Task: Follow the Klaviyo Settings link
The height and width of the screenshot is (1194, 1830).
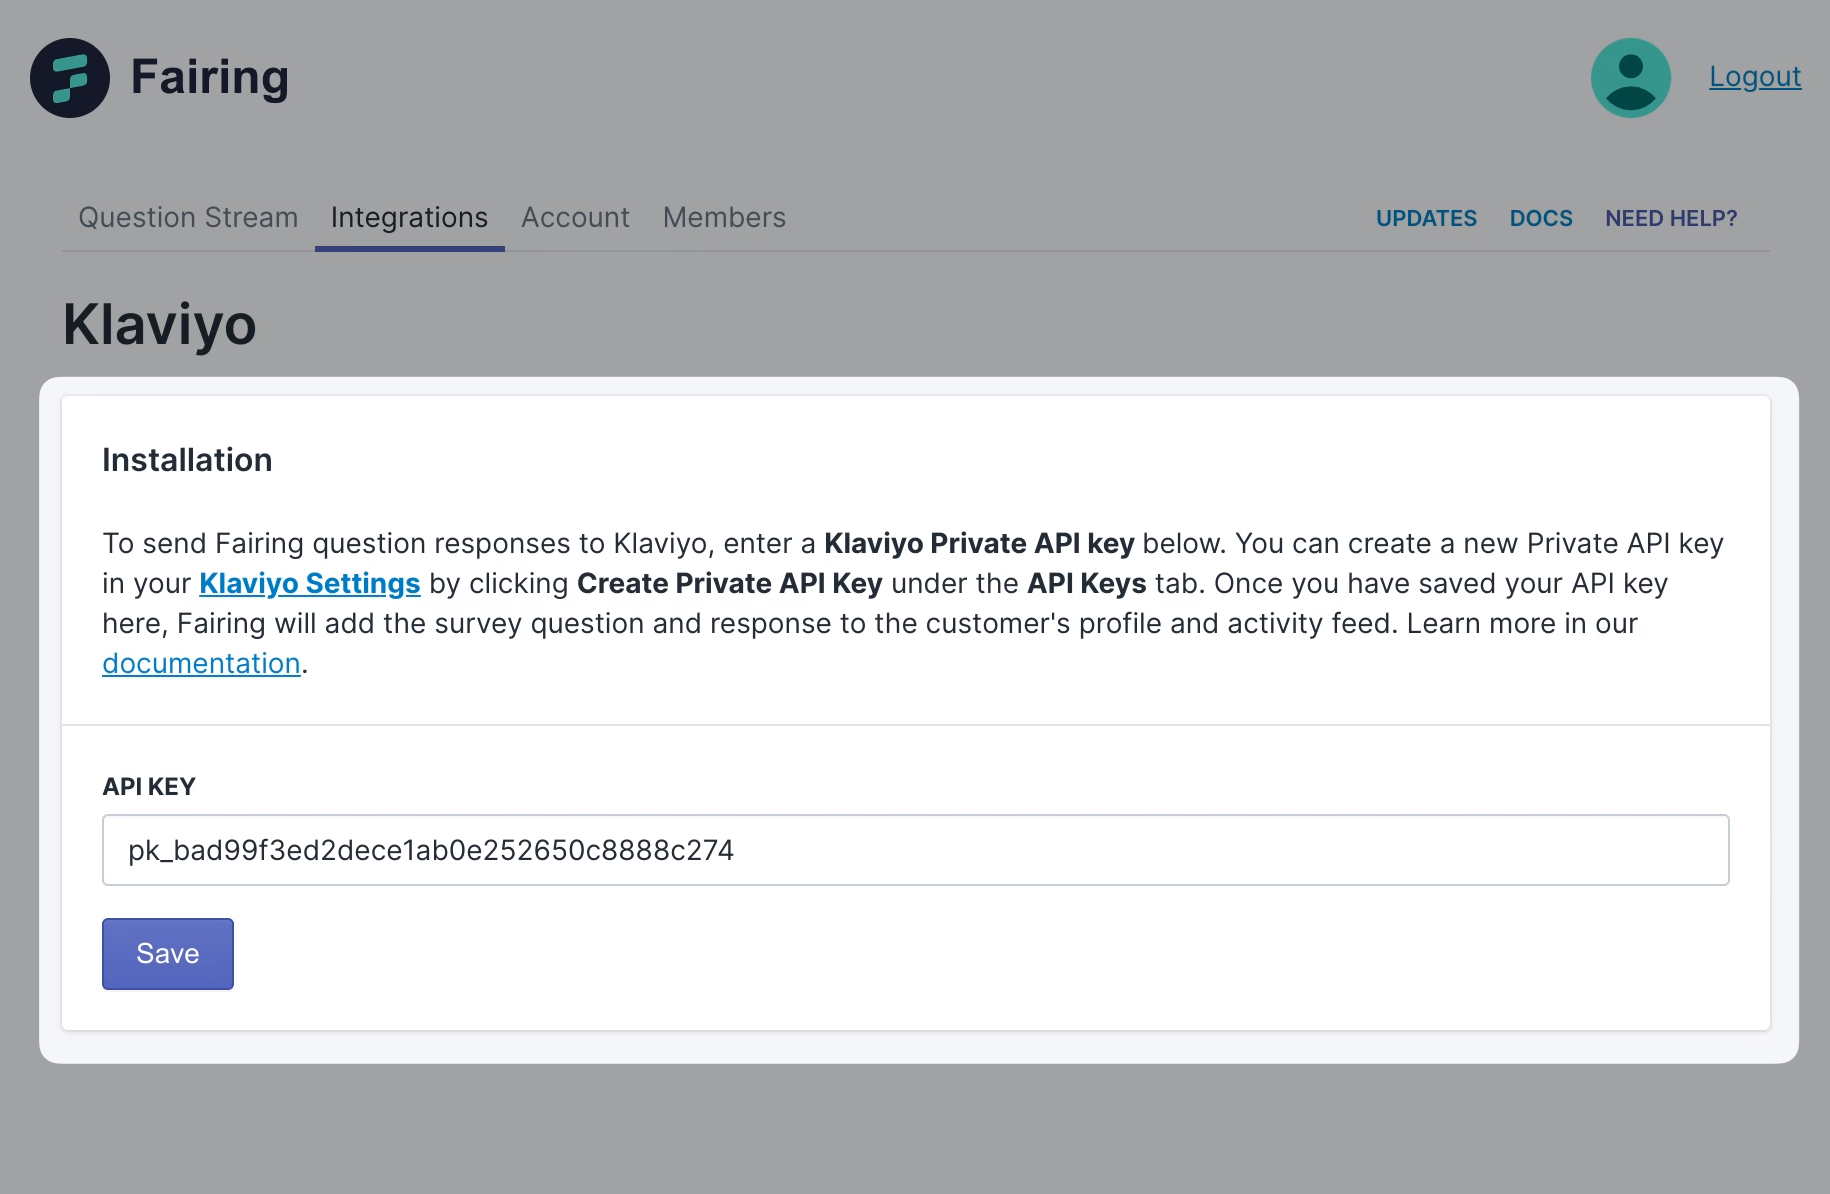Action: 309,583
